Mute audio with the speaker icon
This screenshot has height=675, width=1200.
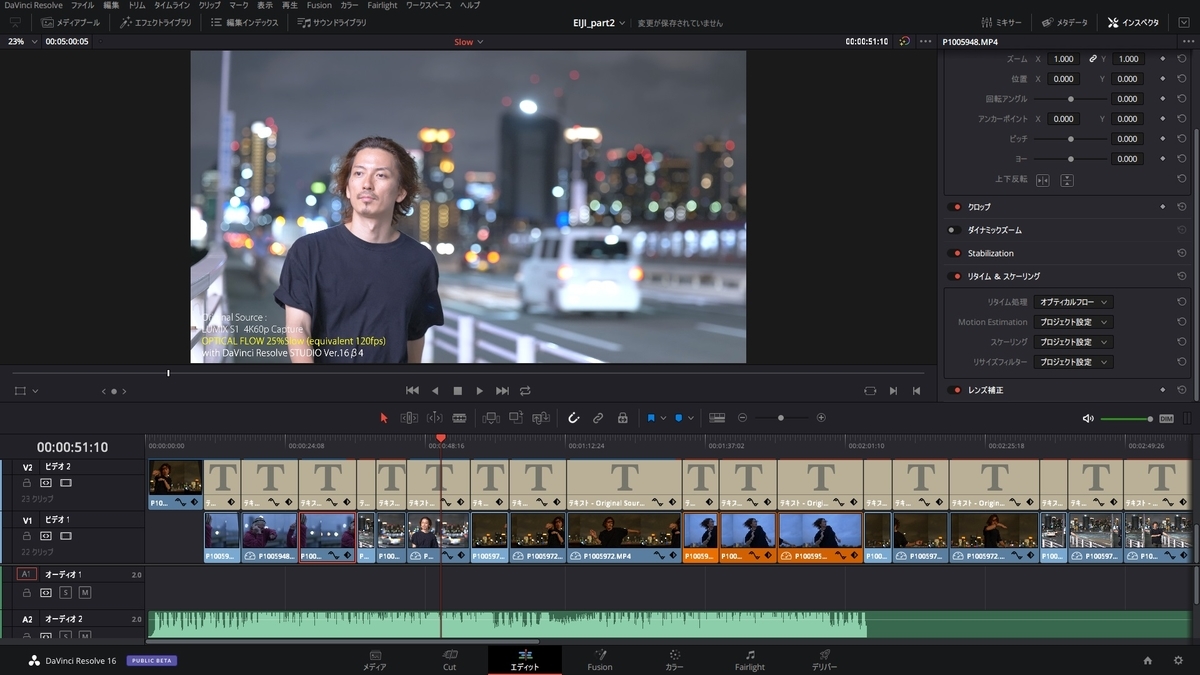(1088, 419)
